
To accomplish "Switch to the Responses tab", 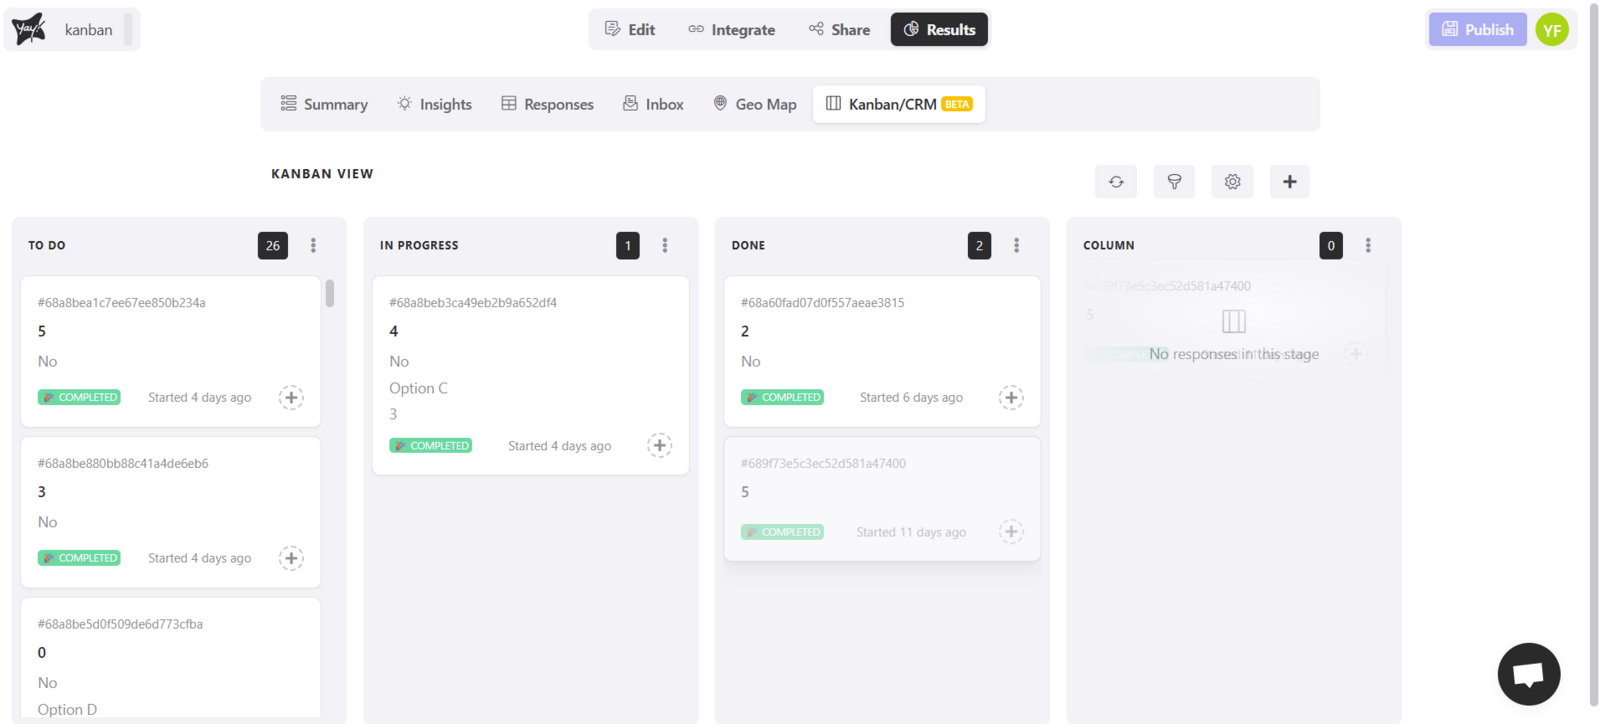I will [x=547, y=104].
